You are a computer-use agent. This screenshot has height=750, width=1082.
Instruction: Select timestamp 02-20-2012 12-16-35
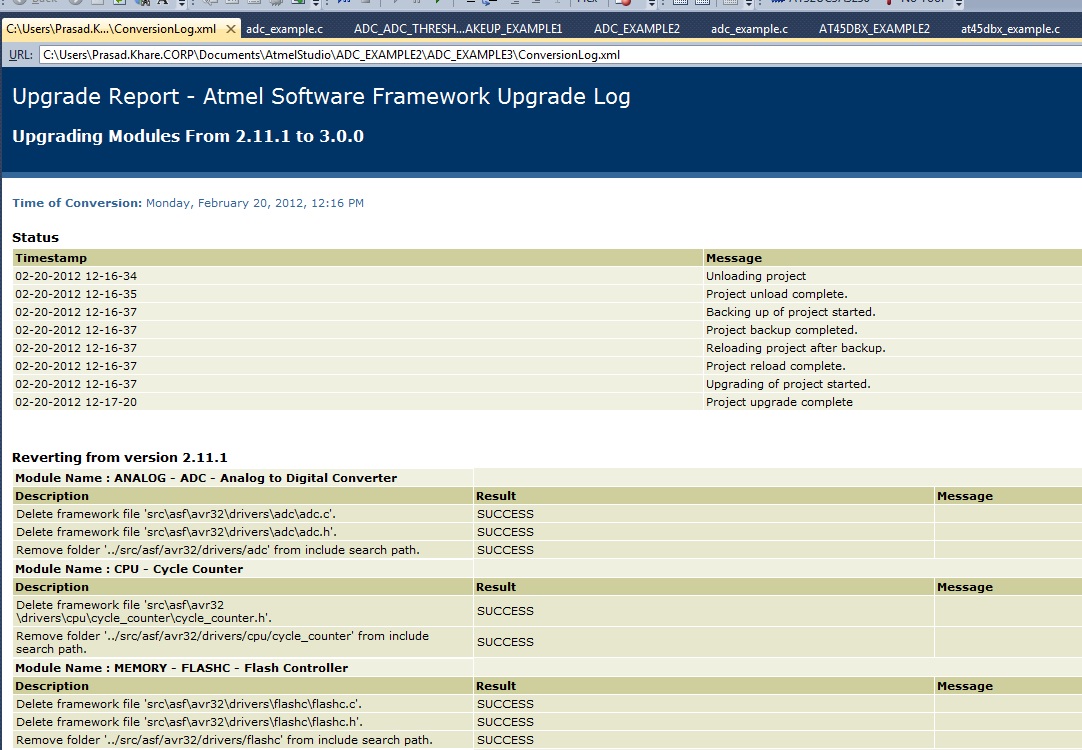[x=76, y=294]
